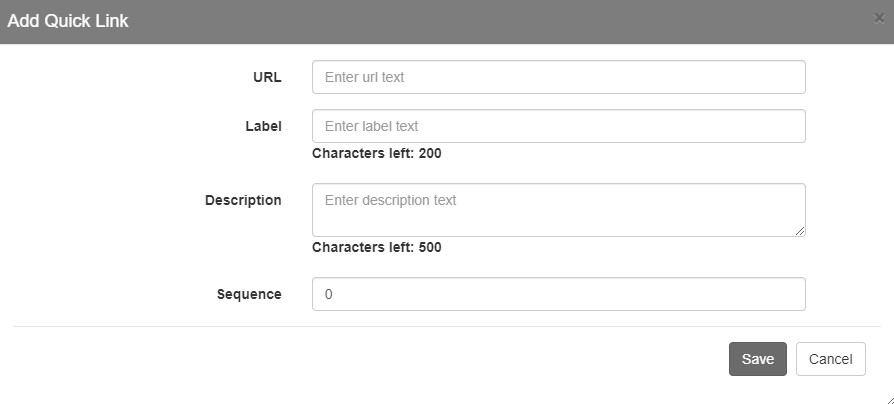Close the Add Quick Link dialog
Screen dimensions: 894x404
tap(879, 18)
